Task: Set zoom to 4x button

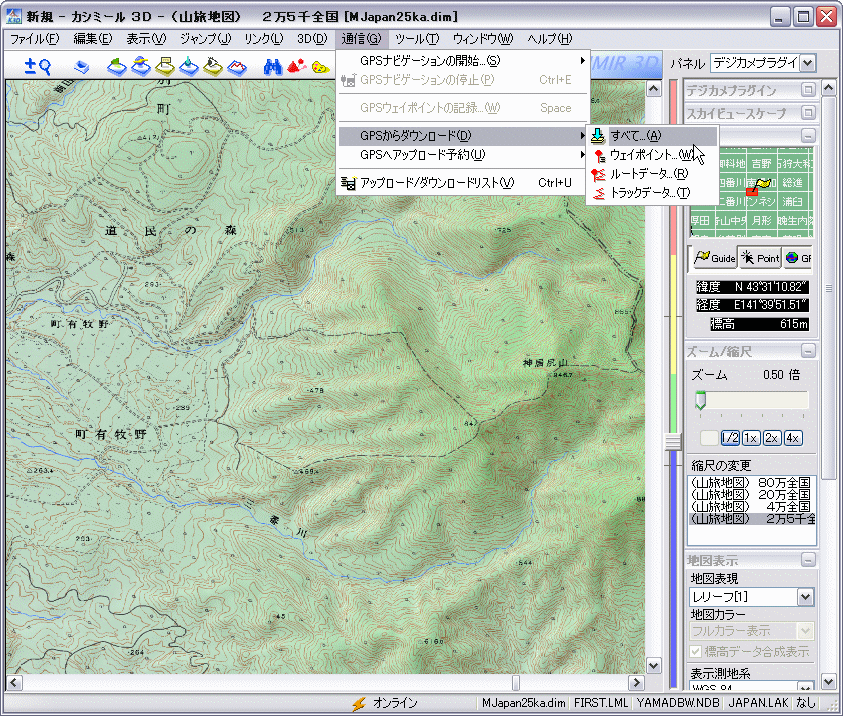Action: (792, 438)
